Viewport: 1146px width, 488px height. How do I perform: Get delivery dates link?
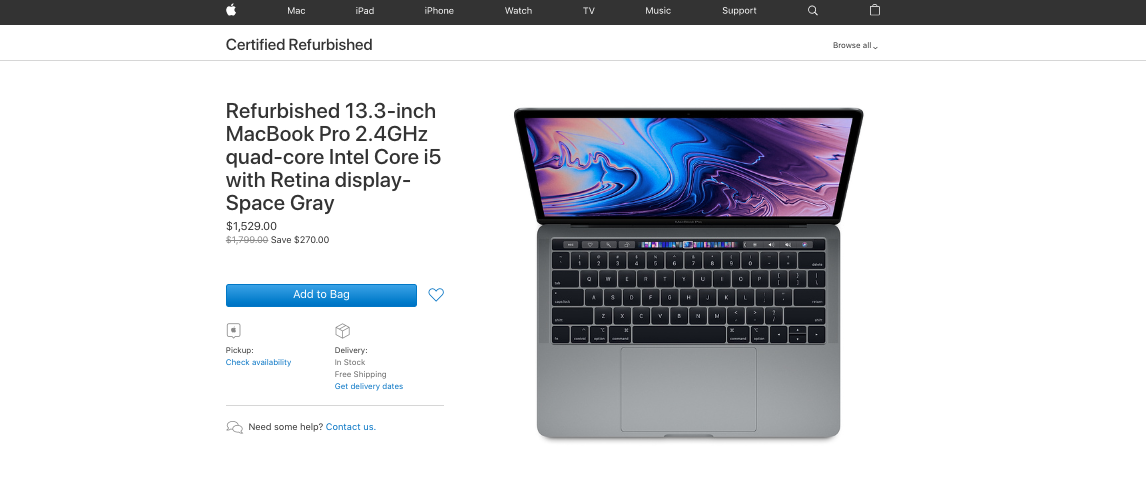pos(368,386)
